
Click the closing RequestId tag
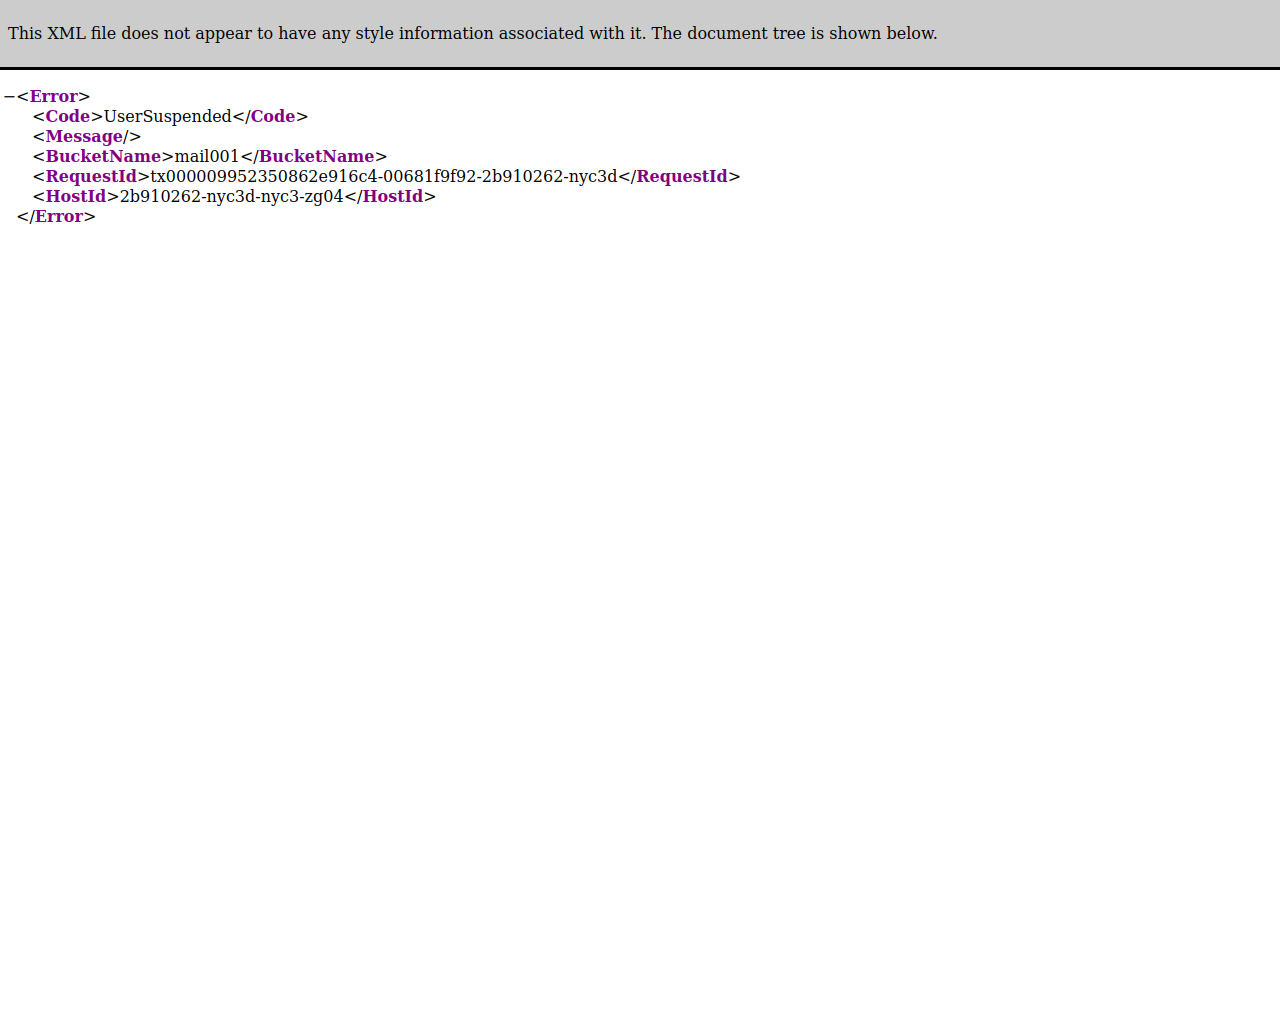click(x=679, y=177)
